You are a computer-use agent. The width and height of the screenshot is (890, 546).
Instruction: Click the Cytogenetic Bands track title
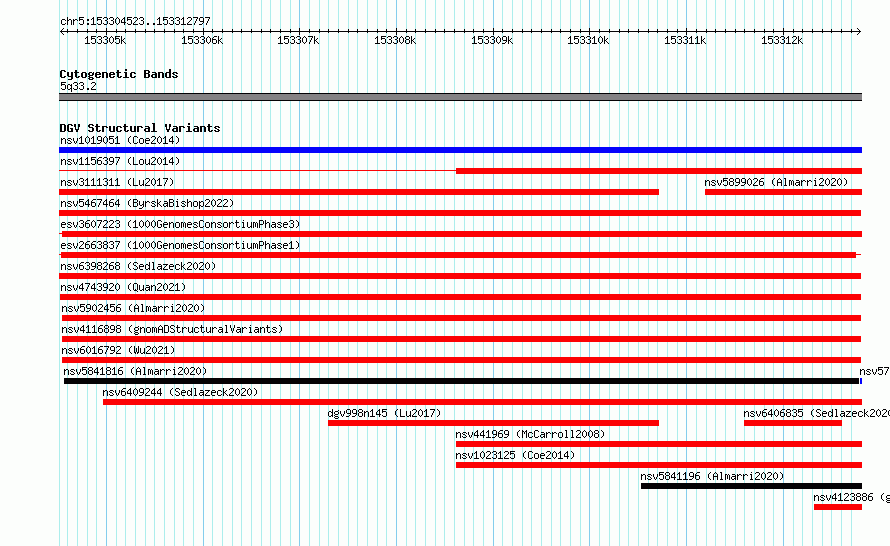(119, 74)
